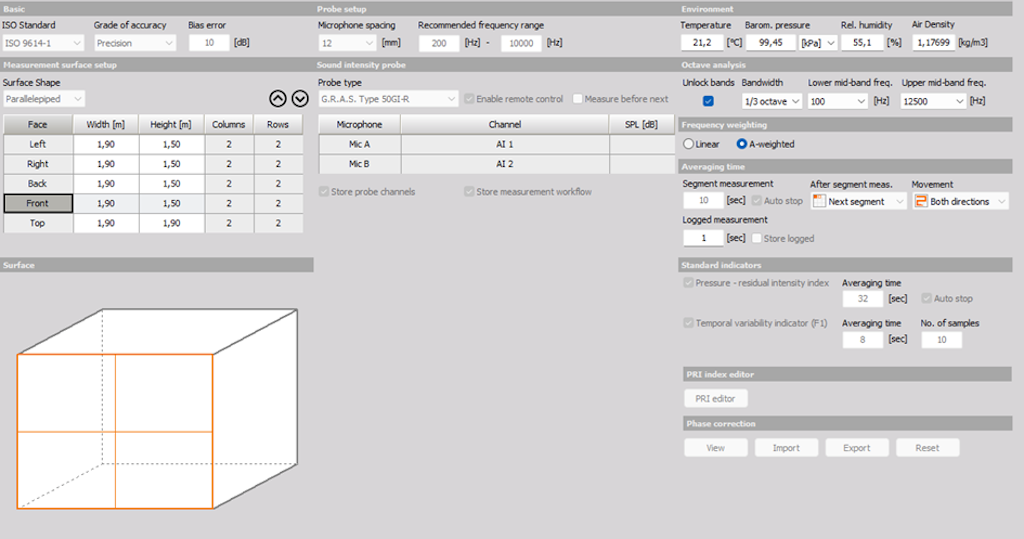Click the Left face Width cell
The width and height of the screenshot is (1024, 539).
[x=106, y=144]
